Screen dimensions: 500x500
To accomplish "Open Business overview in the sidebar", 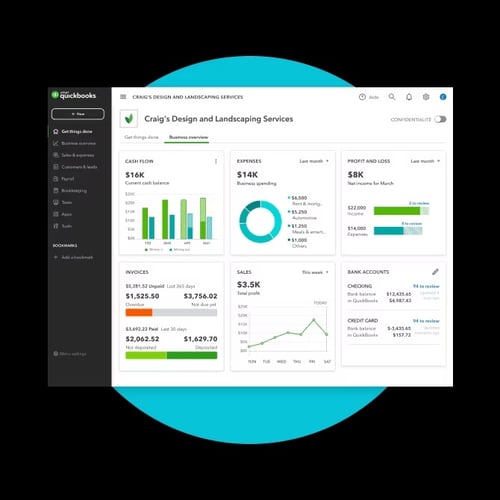I will click(x=74, y=143).
